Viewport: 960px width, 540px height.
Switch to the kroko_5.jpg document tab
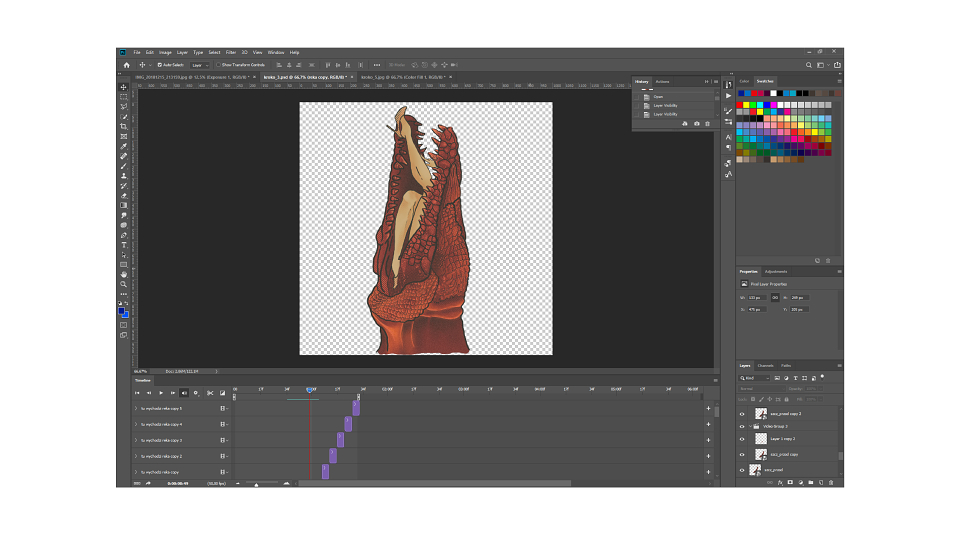tap(403, 77)
